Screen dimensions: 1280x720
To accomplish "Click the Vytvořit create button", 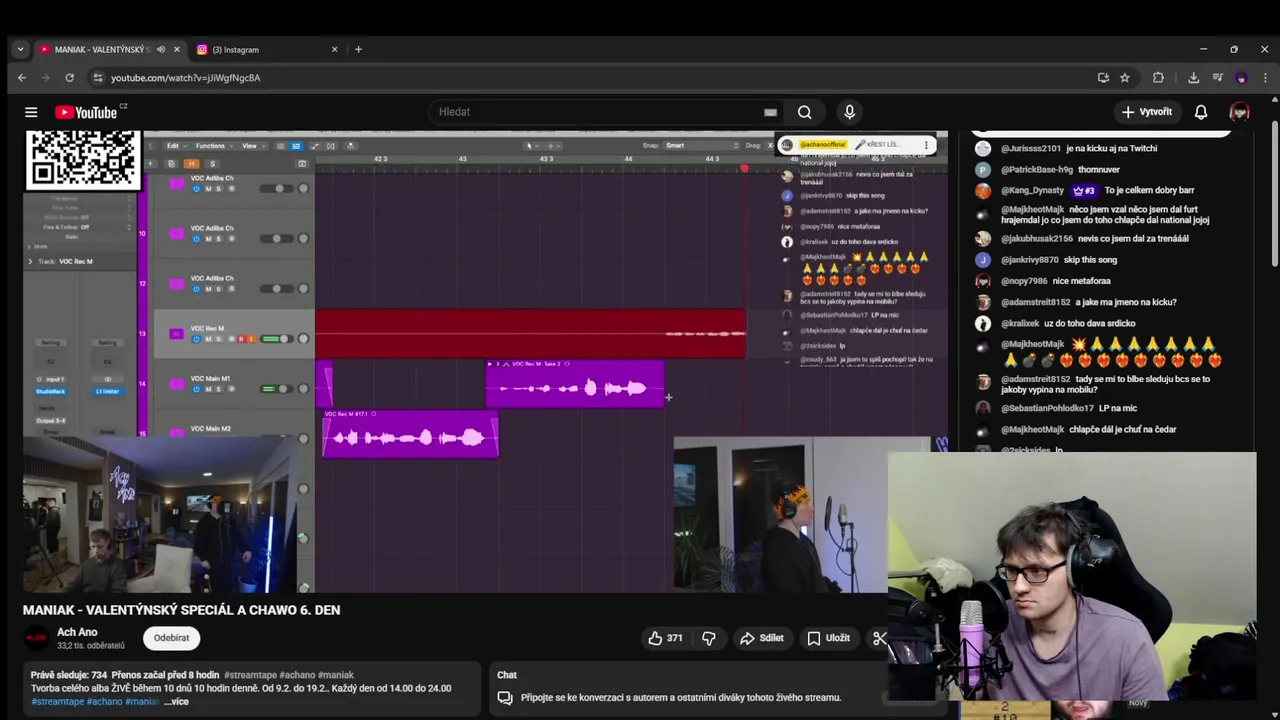I will coord(1146,112).
